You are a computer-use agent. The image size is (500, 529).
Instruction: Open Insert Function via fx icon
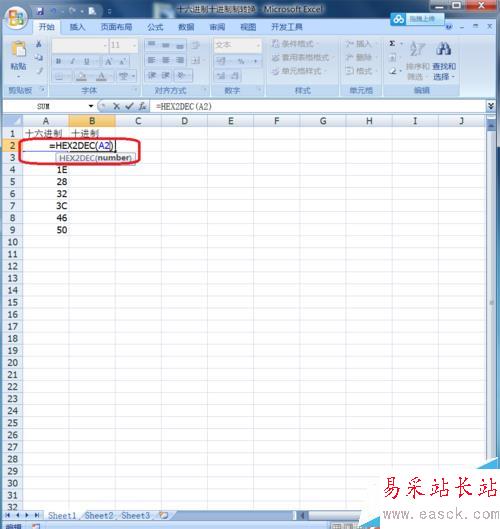pos(143,106)
